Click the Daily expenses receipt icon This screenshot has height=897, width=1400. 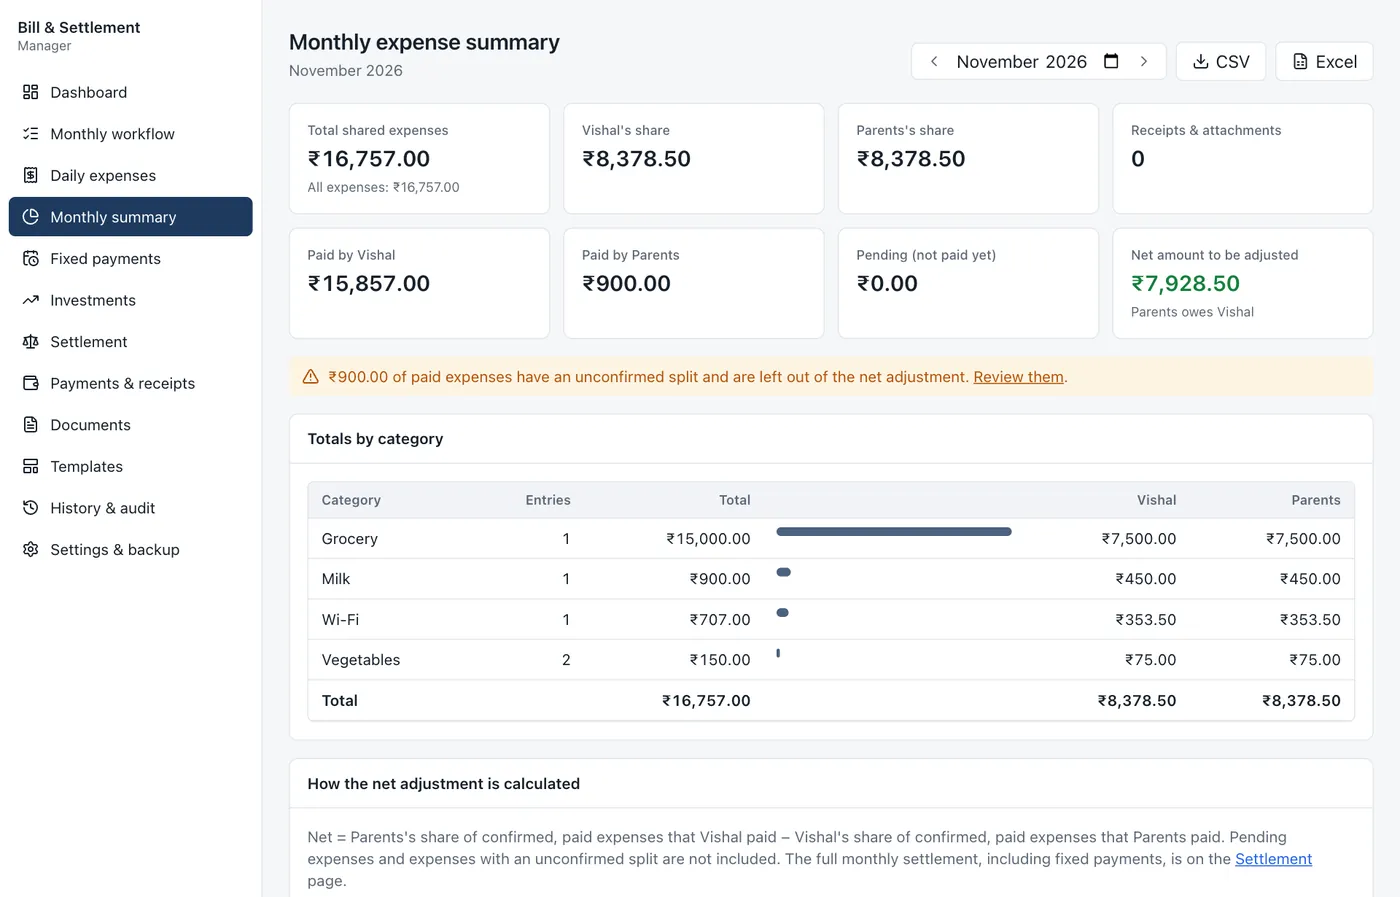31,175
